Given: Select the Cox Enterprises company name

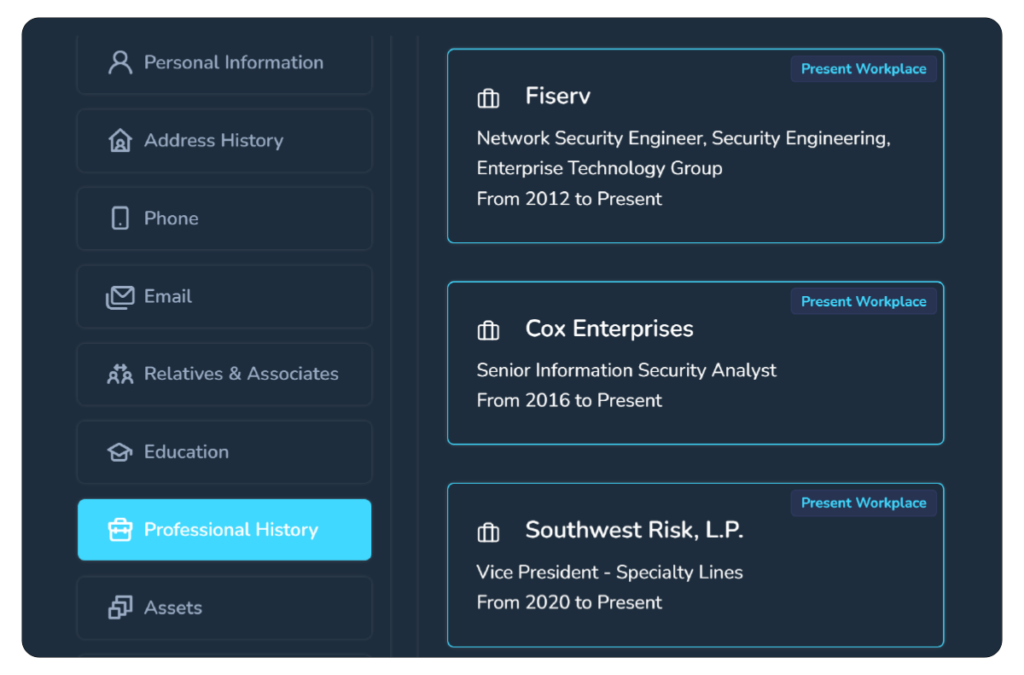Looking at the screenshot, I should [x=609, y=329].
